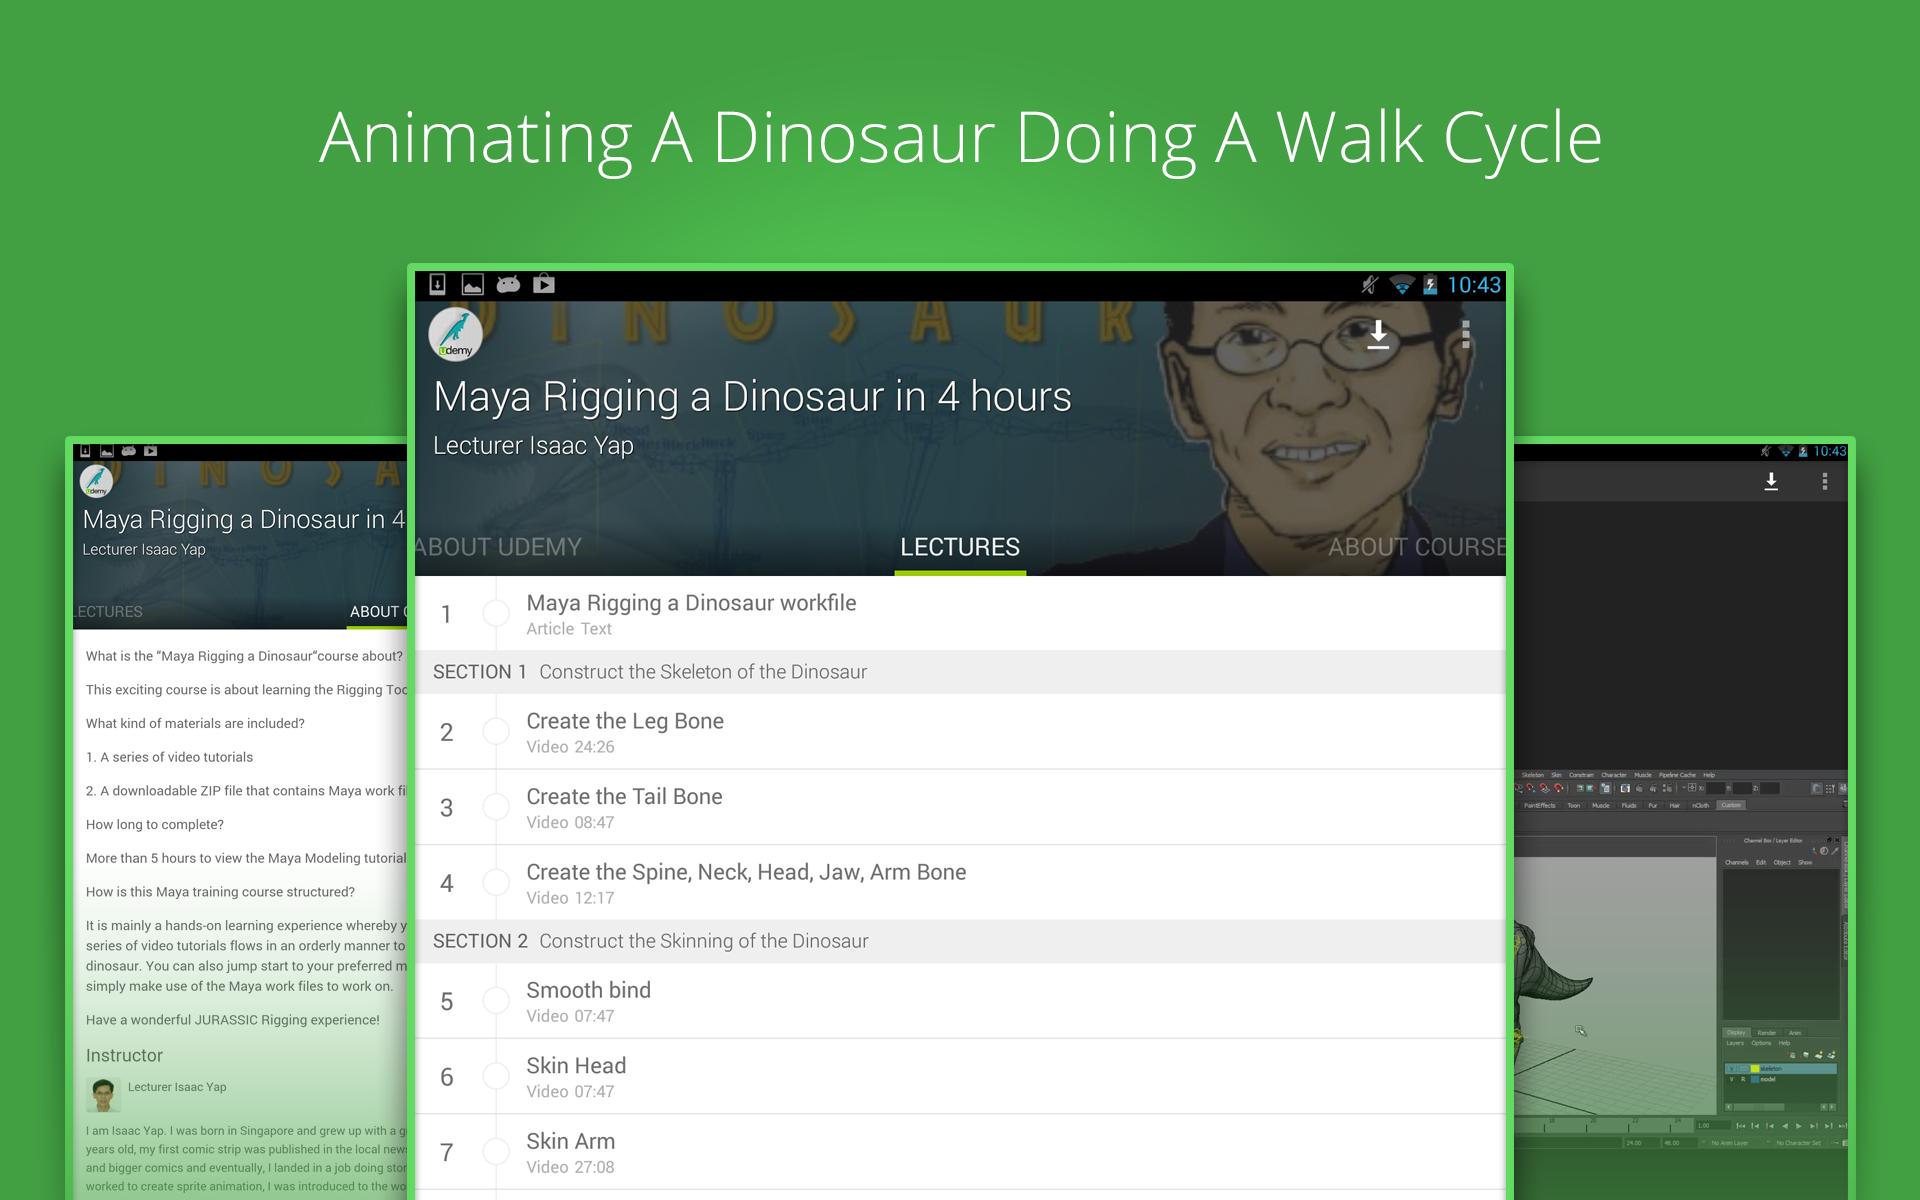1920x1200 pixels.
Task: Open three-dot menu on right screenshot
Action: pyautogui.click(x=1825, y=482)
